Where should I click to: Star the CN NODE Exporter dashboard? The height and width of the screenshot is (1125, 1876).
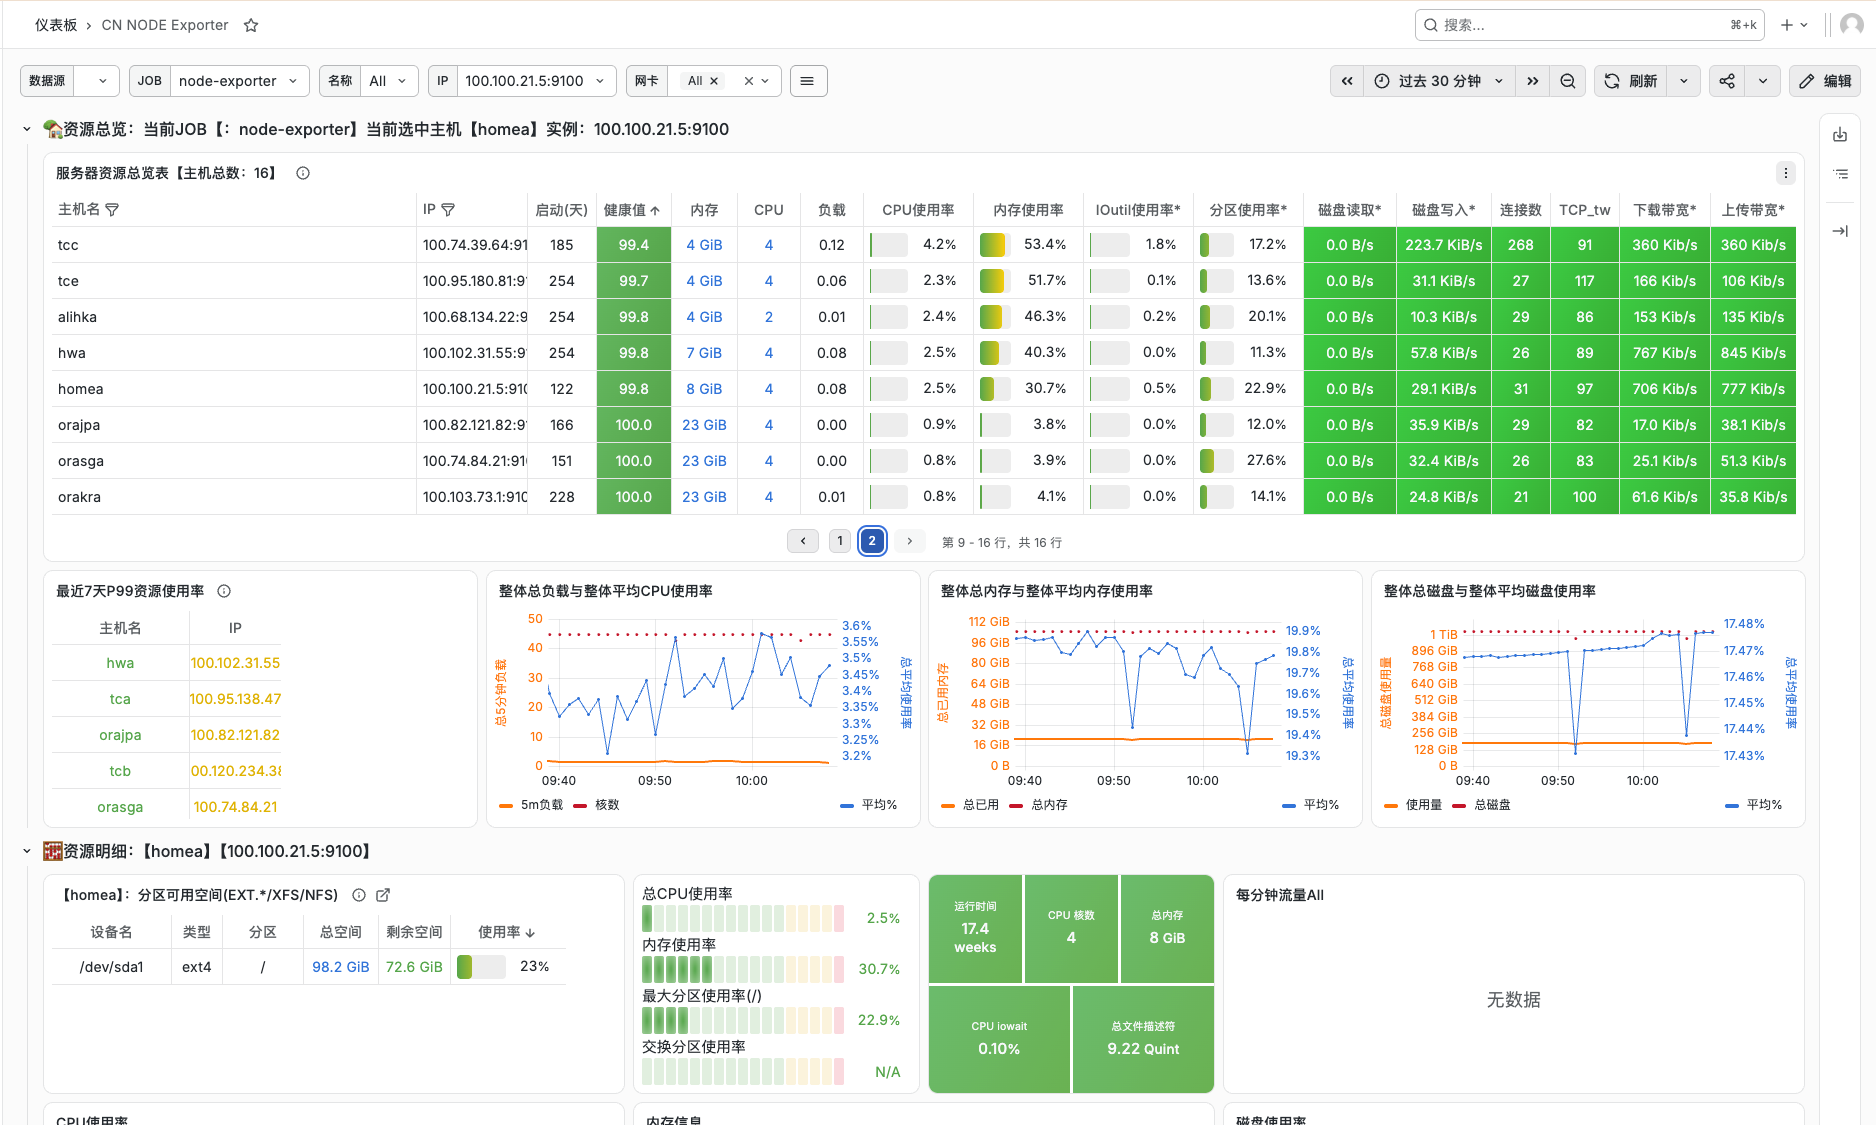(x=251, y=25)
